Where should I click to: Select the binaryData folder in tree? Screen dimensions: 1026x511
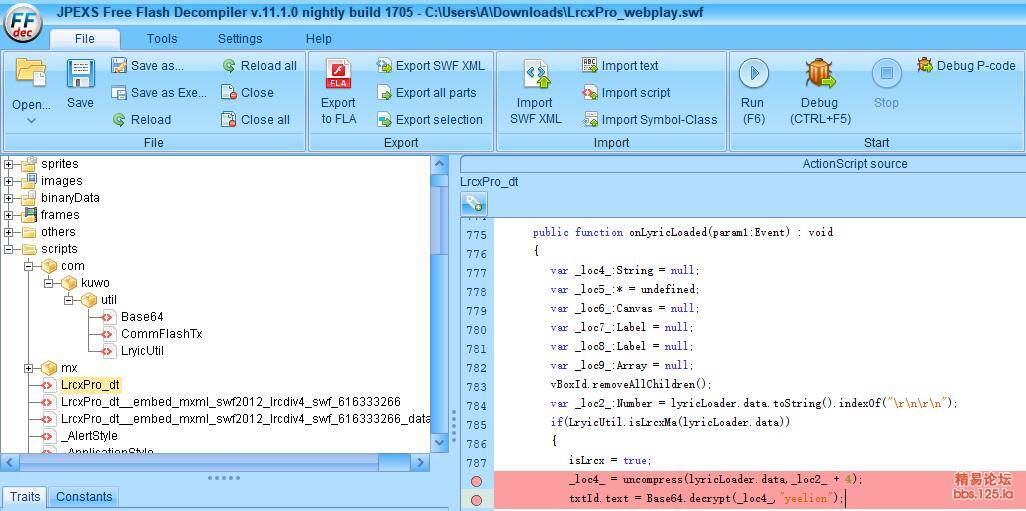click(70, 198)
